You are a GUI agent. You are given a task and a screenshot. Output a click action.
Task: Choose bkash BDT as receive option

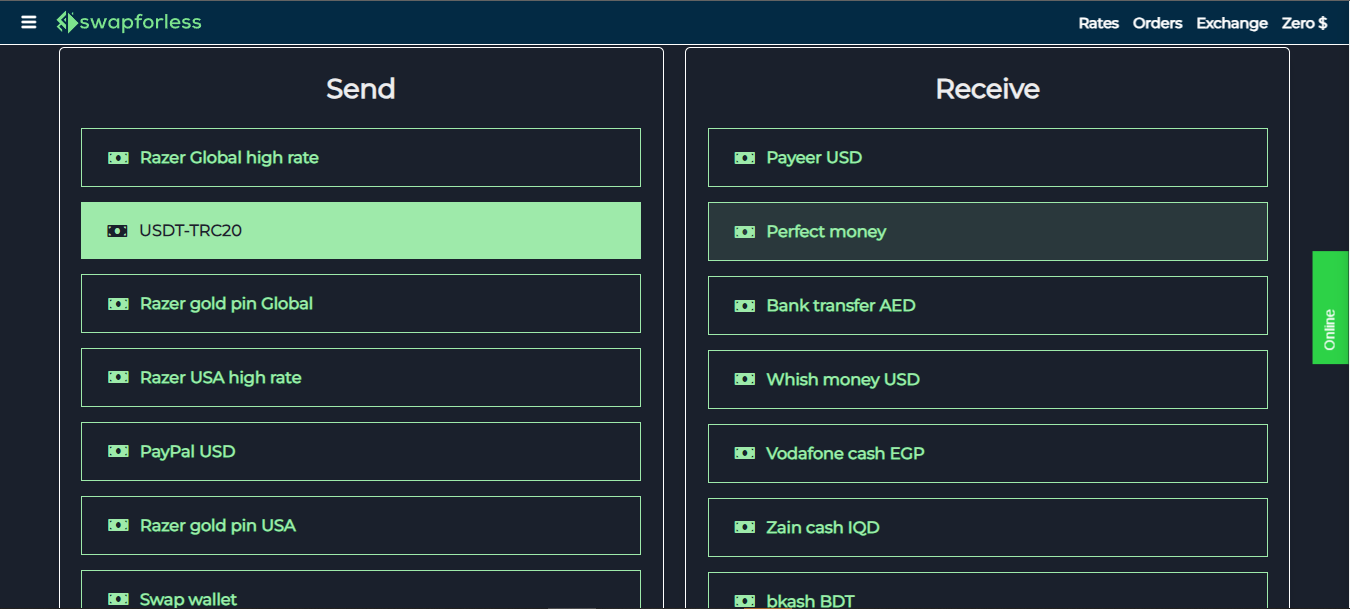click(x=987, y=597)
